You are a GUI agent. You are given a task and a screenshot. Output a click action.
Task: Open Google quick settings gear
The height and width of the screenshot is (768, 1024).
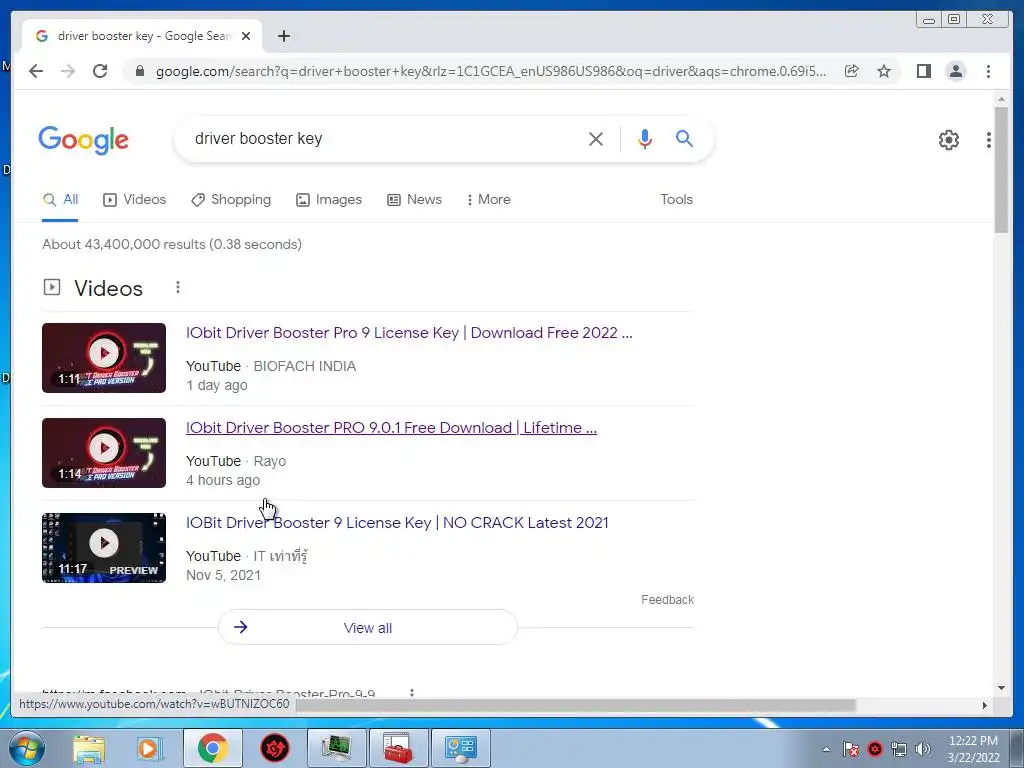point(949,140)
